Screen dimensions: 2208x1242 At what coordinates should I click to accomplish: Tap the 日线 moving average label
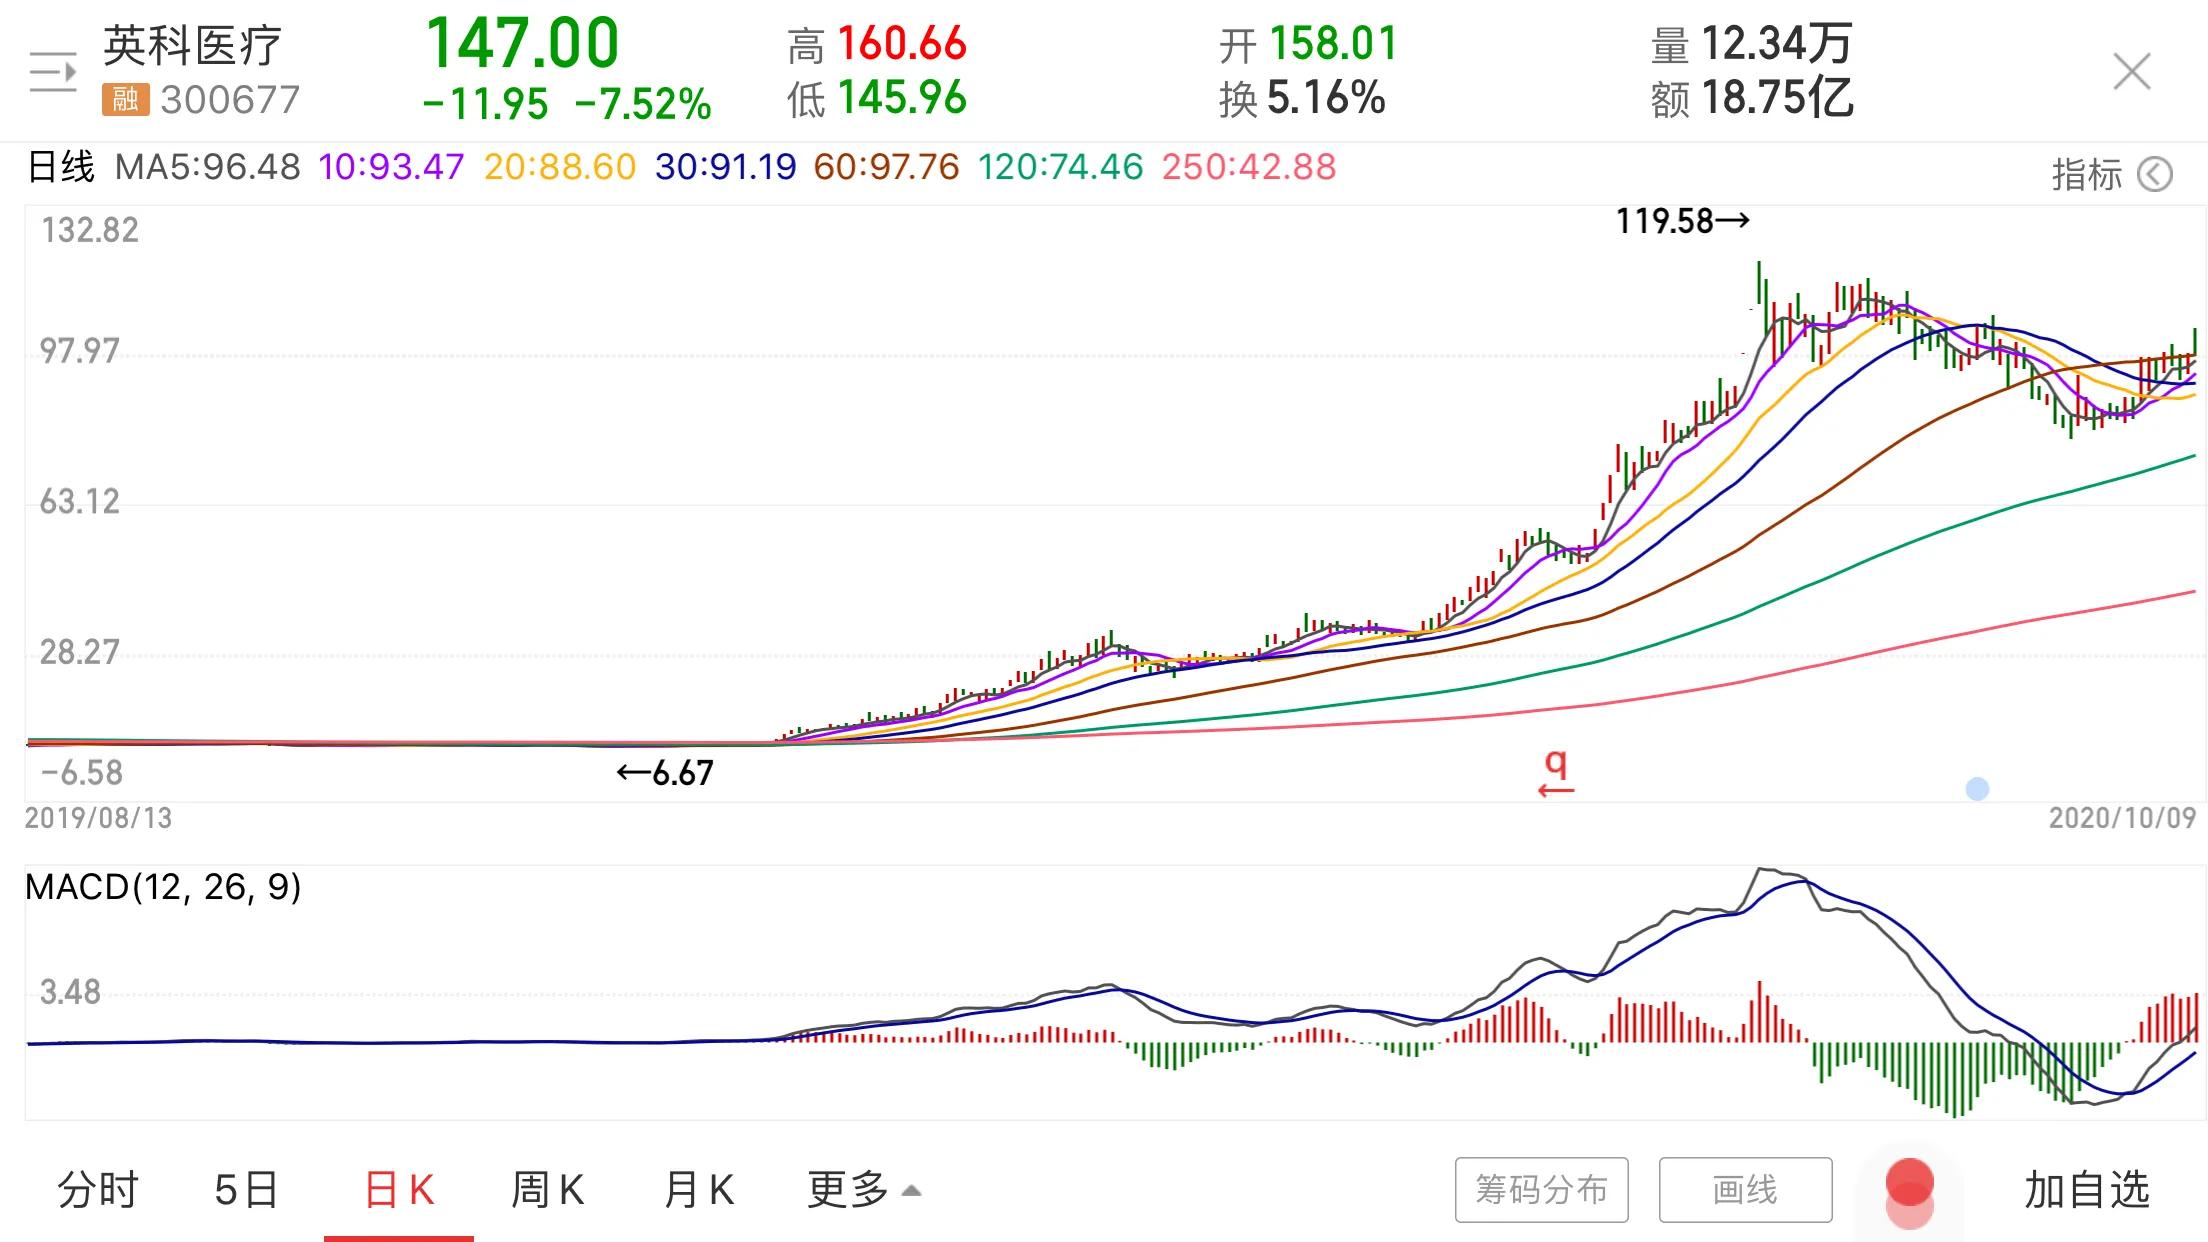click(x=60, y=167)
